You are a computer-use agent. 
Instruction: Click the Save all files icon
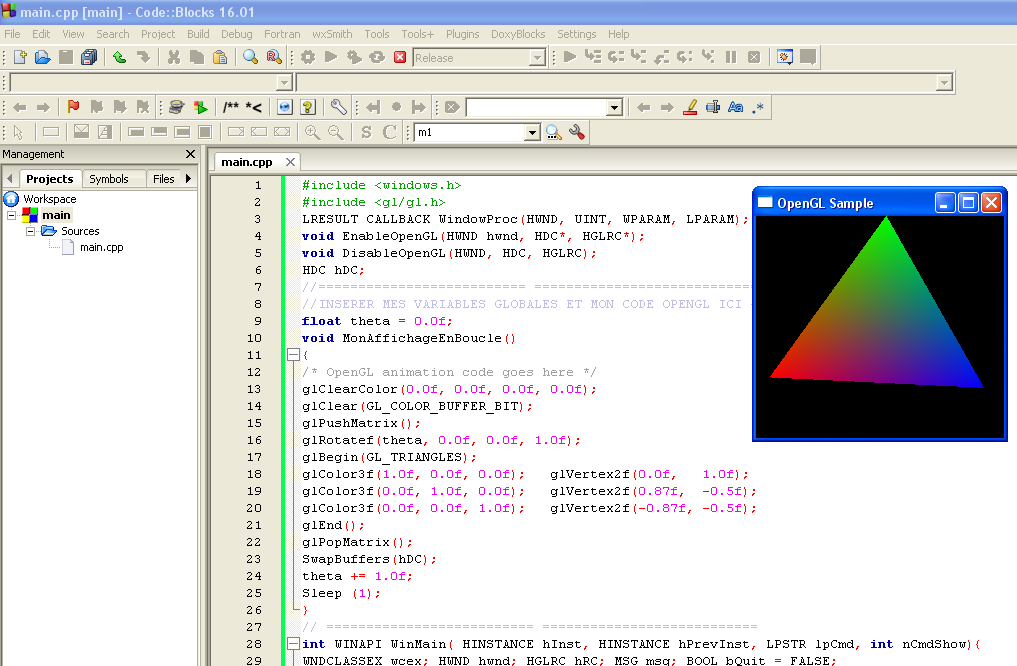coord(89,57)
